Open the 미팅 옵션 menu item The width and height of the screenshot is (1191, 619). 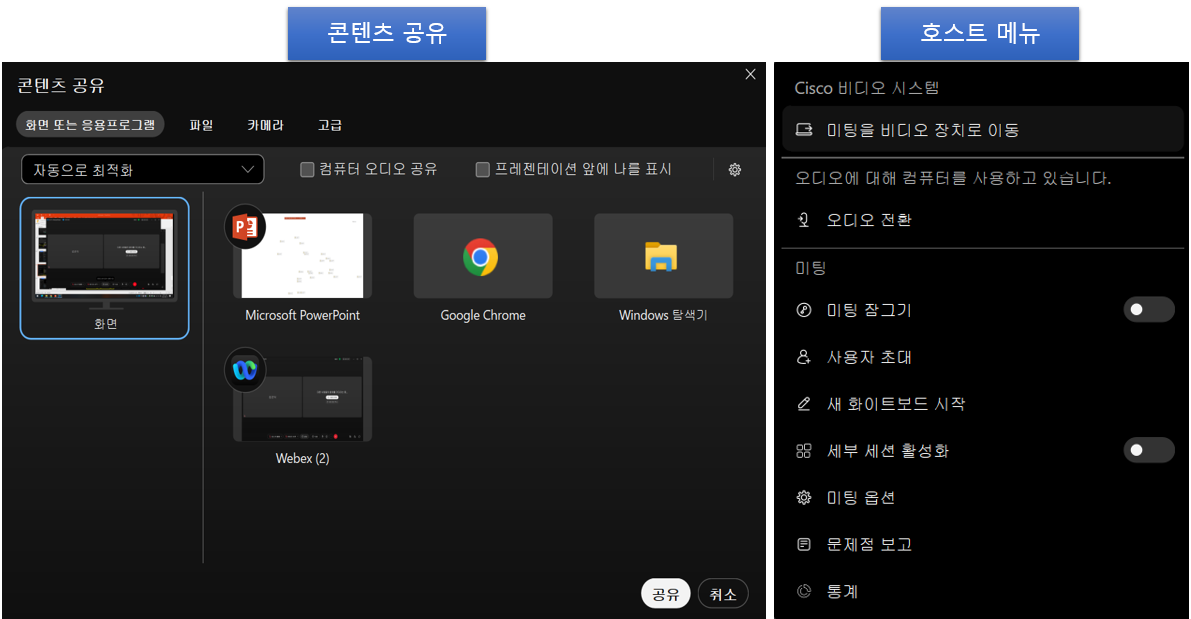click(803, 497)
